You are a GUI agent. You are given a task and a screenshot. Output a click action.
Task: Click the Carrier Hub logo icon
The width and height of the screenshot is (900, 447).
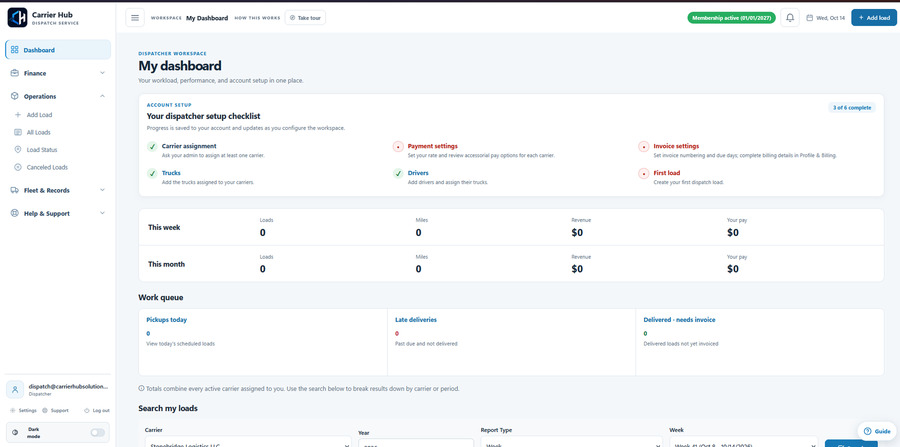[17, 18]
